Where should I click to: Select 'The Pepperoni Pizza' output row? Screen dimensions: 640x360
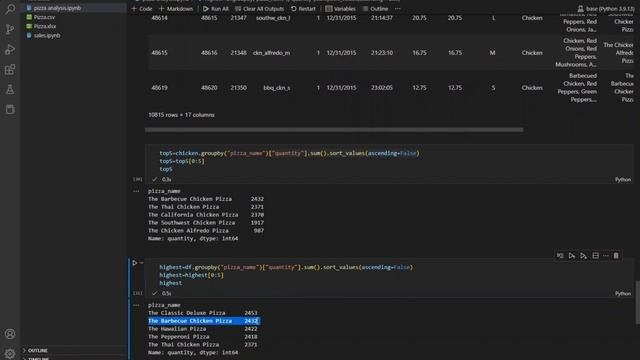[203, 337]
